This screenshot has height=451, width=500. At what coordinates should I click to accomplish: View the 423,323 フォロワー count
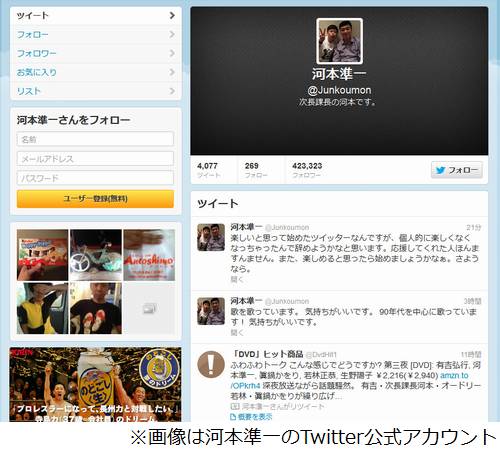click(307, 170)
